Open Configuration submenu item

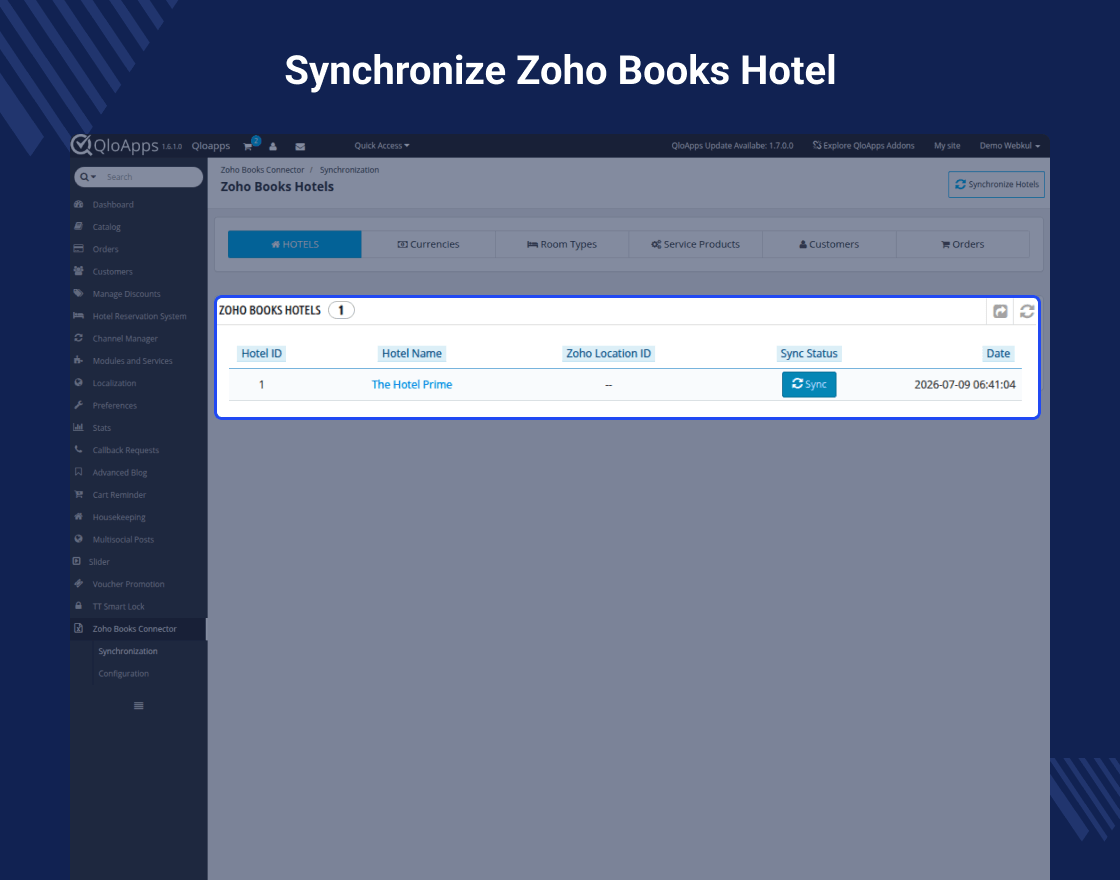point(124,674)
